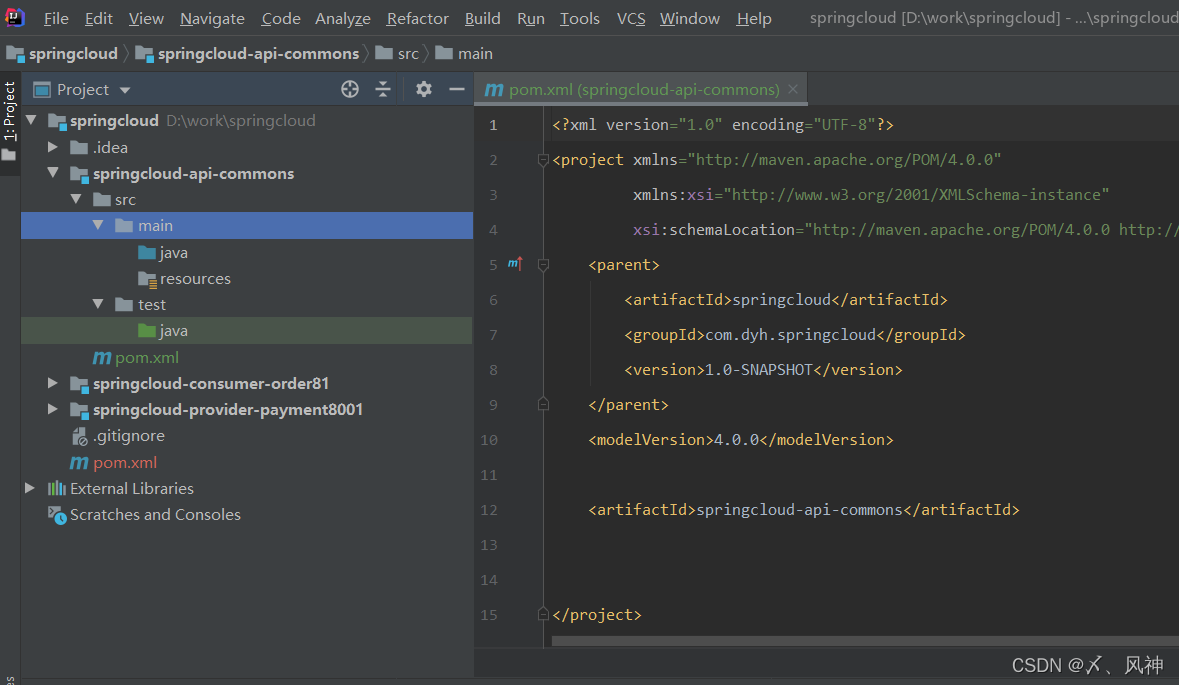
Task: Select pom.xml under springcloud-api-commons
Action: point(136,357)
